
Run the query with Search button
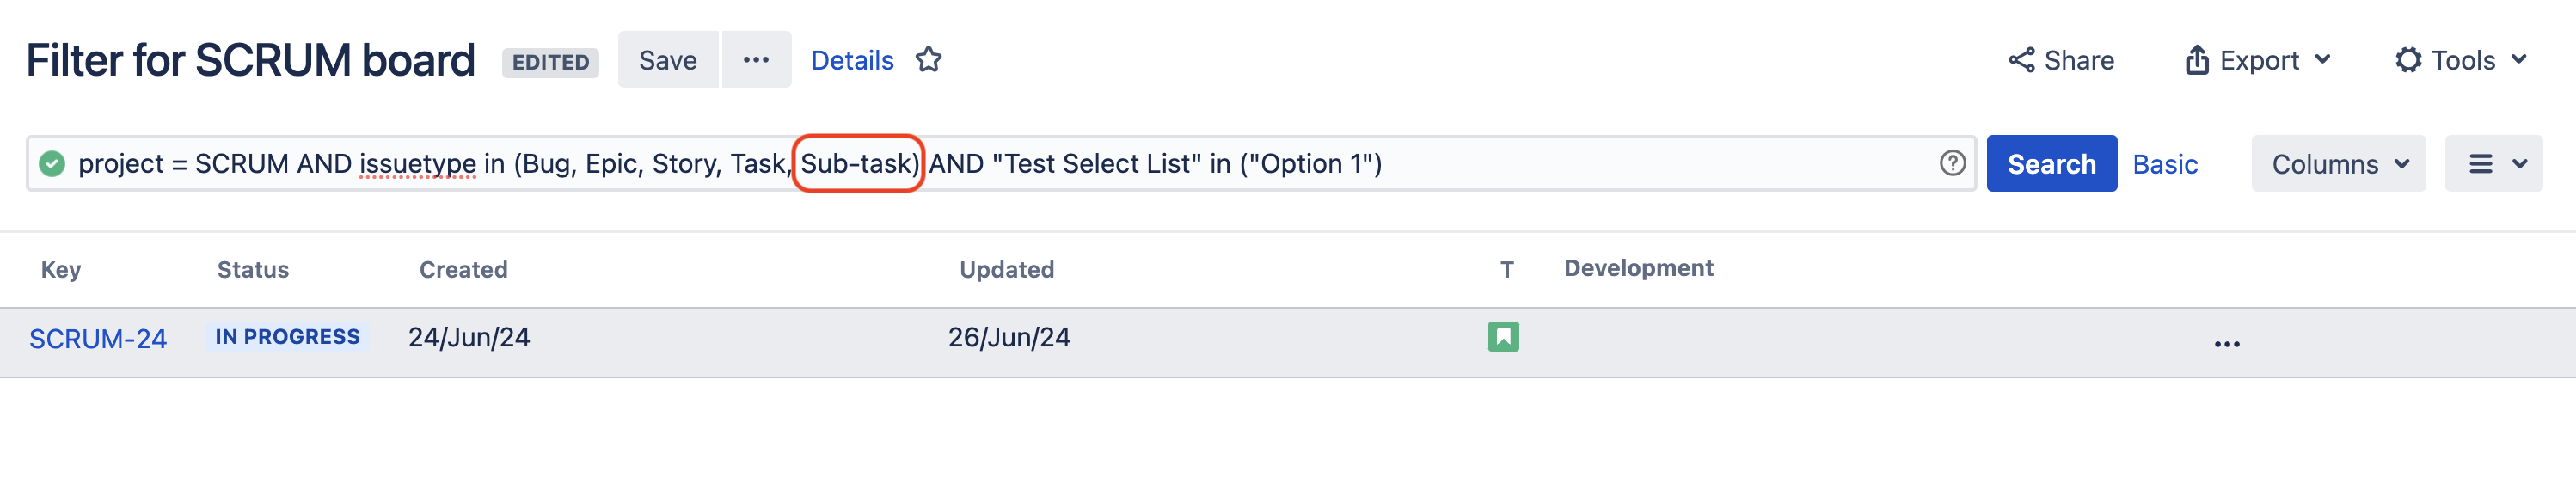click(x=2051, y=164)
